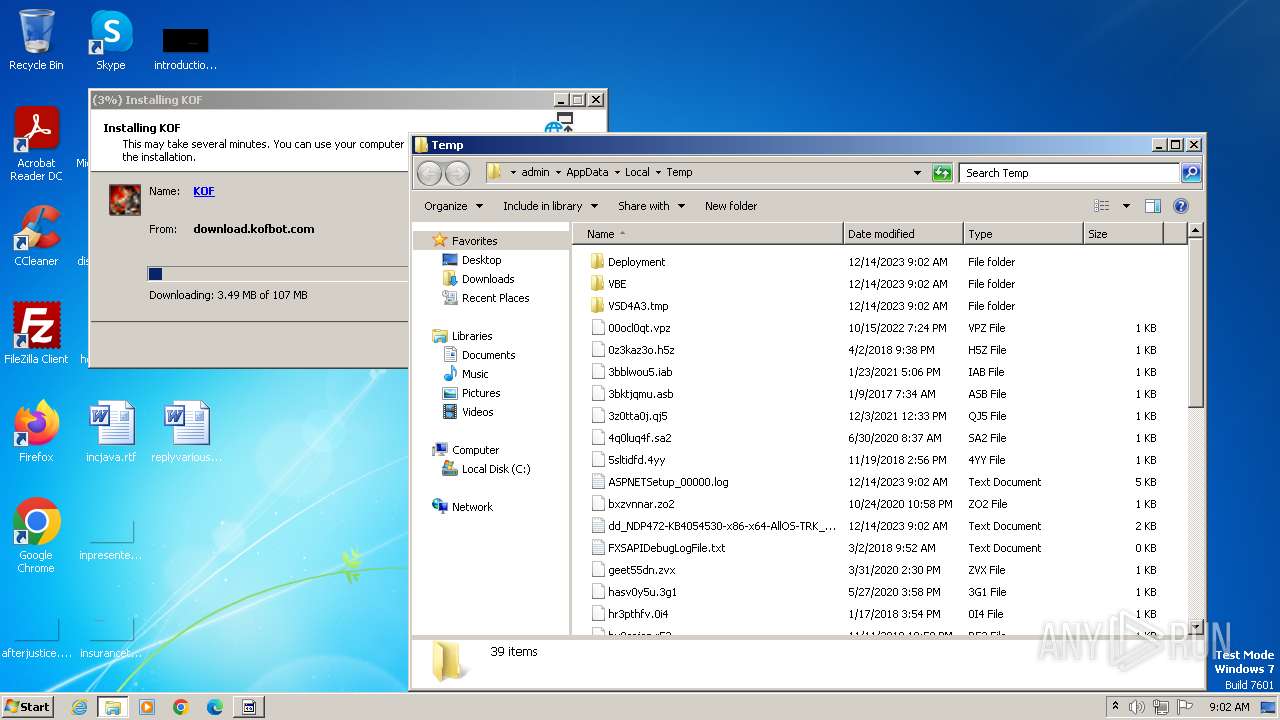The height and width of the screenshot is (720, 1280).
Task: Open the Share with dropdown
Action: (651, 206)
